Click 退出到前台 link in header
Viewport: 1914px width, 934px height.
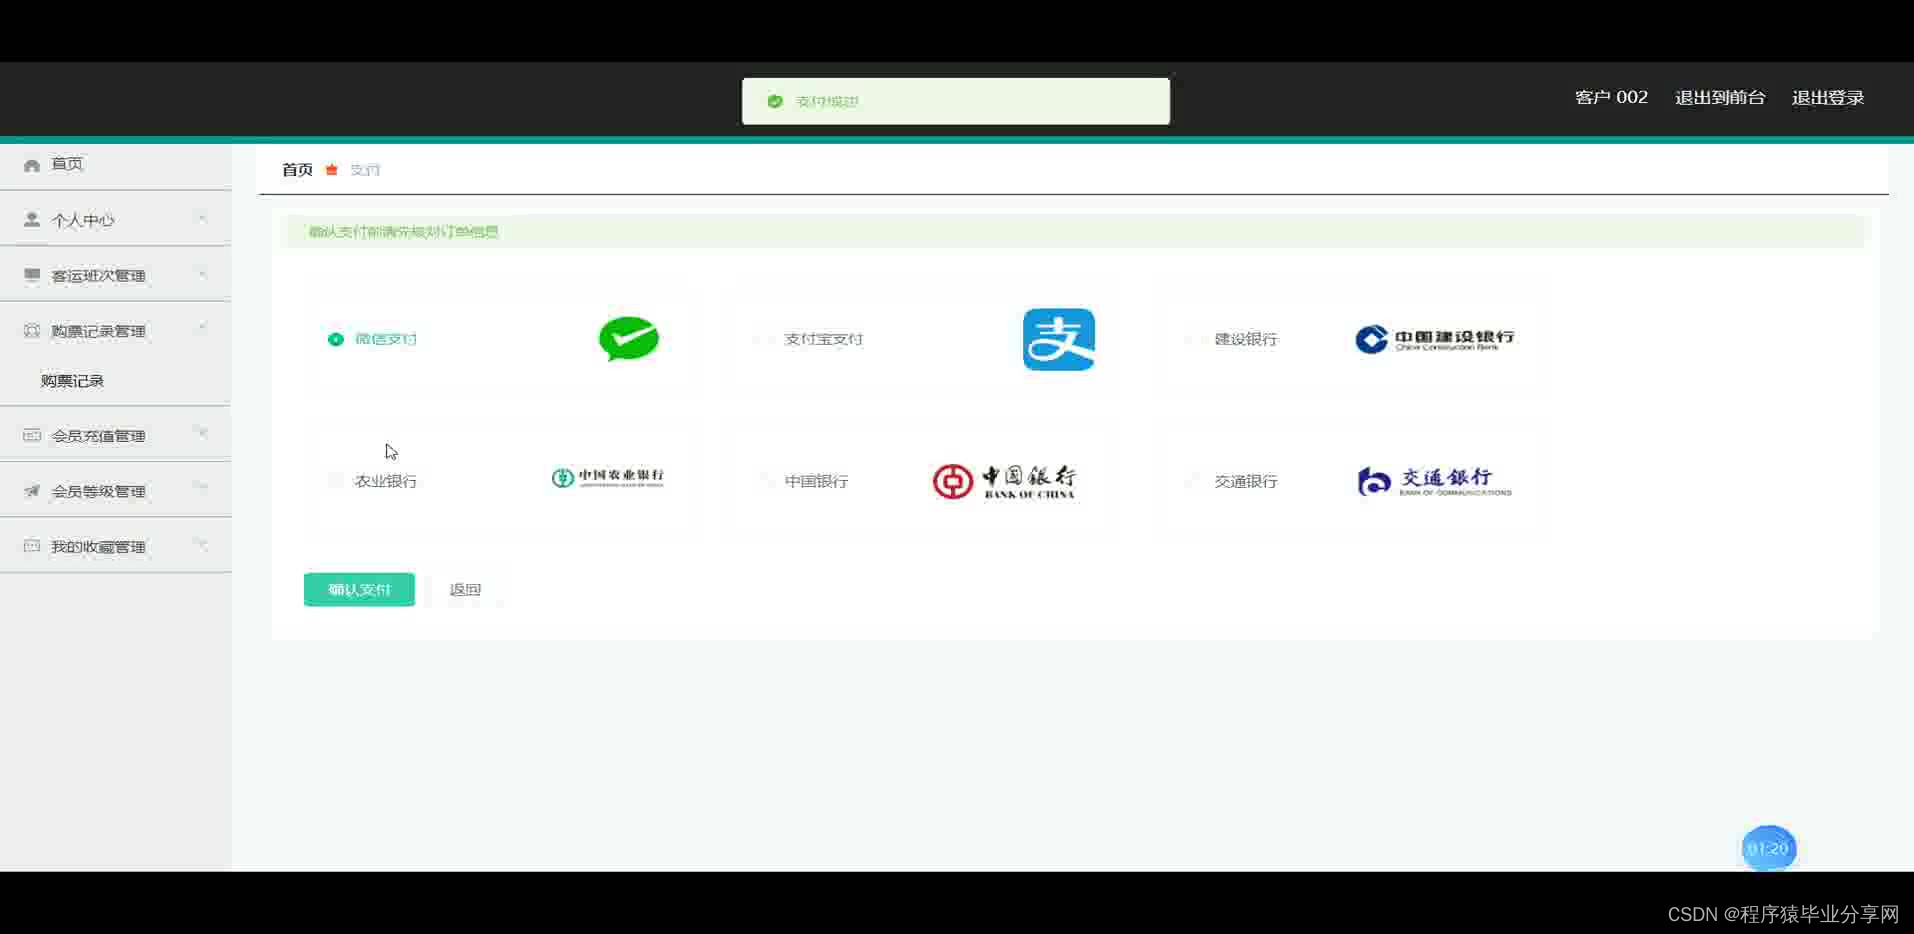tap(1720, 98)
